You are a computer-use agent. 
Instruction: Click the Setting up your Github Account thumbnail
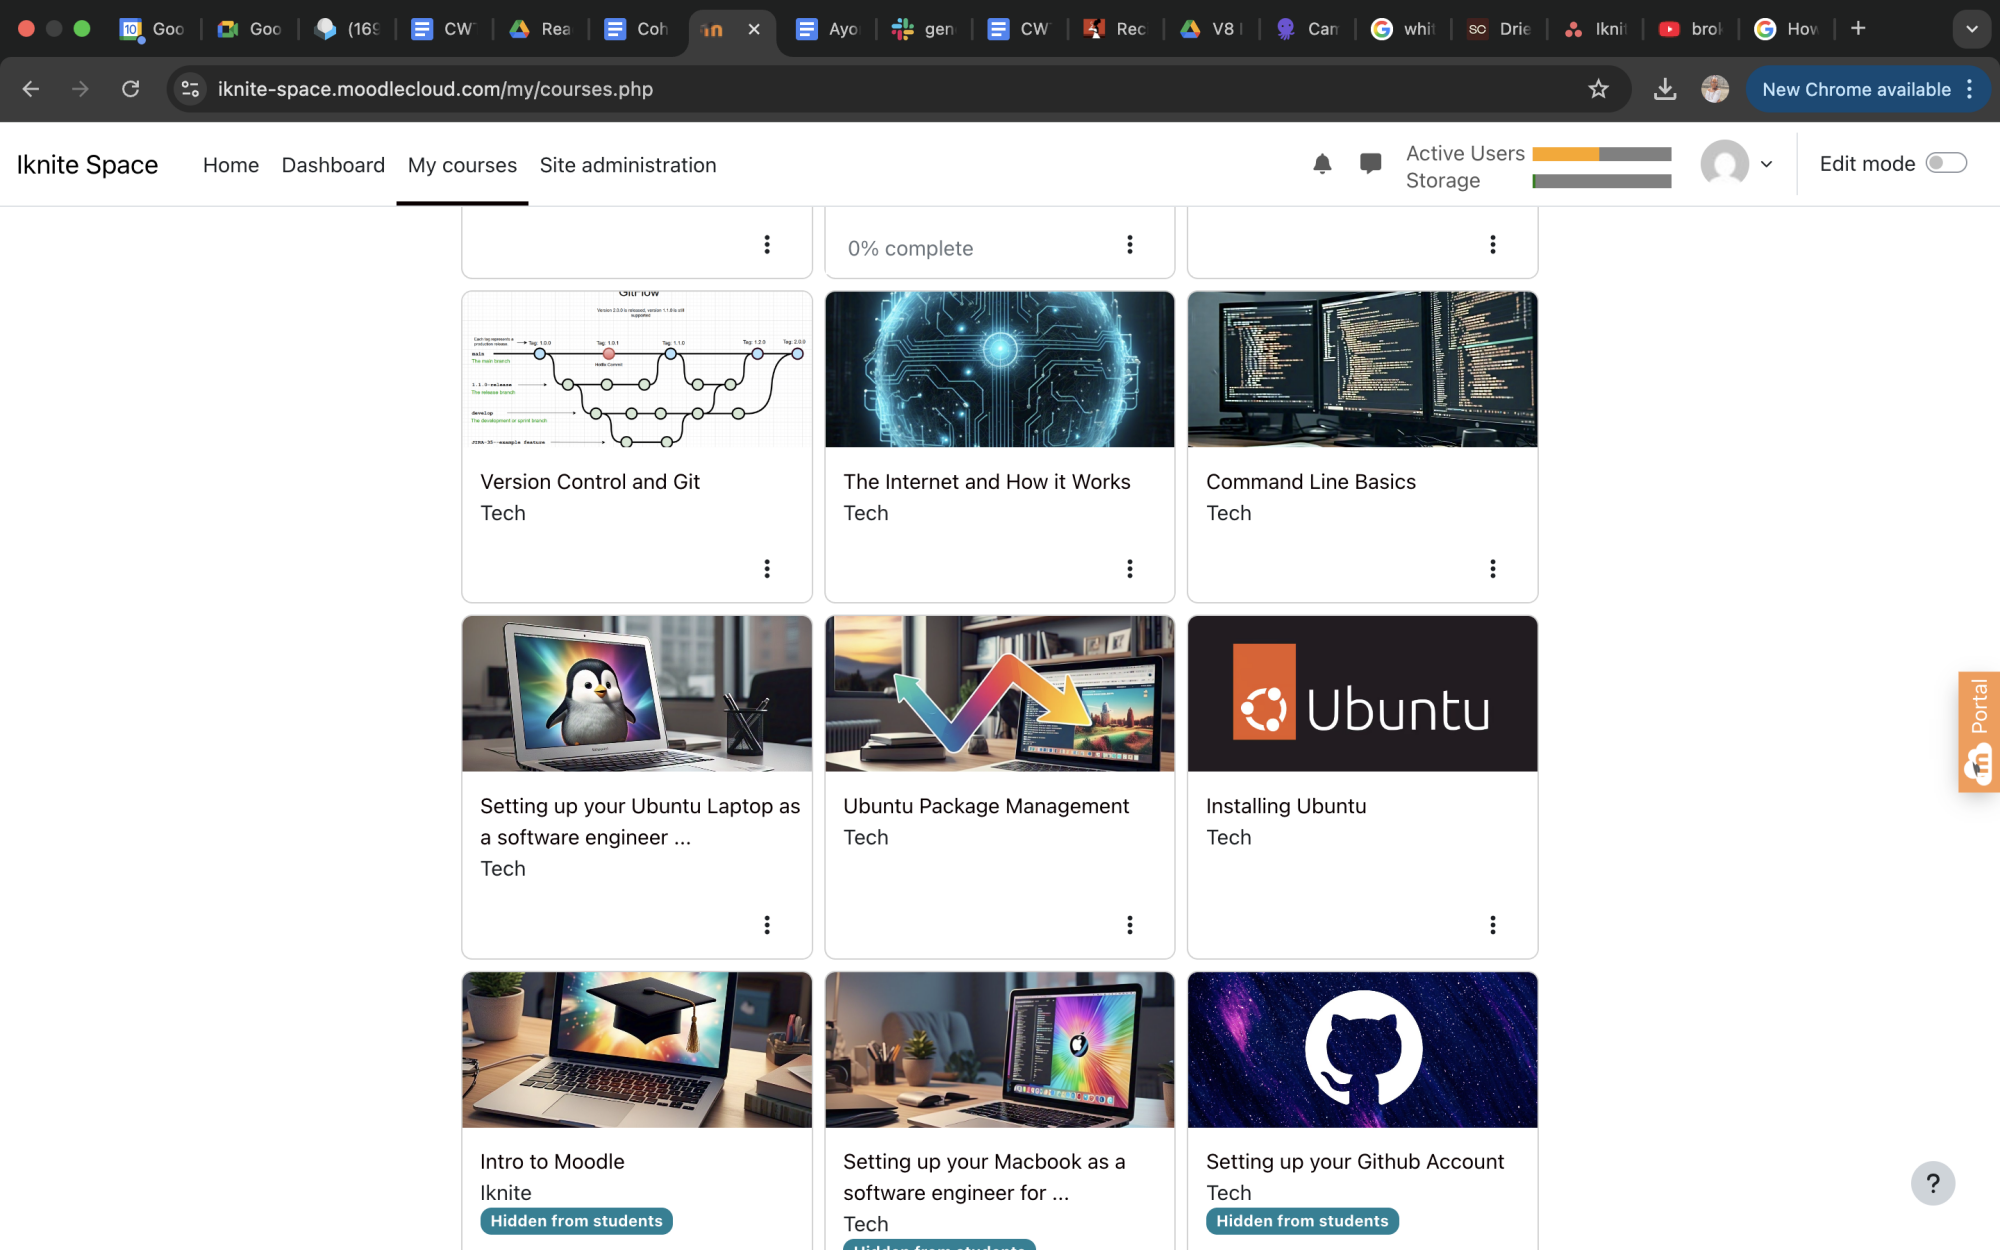coord(1362,1050)
